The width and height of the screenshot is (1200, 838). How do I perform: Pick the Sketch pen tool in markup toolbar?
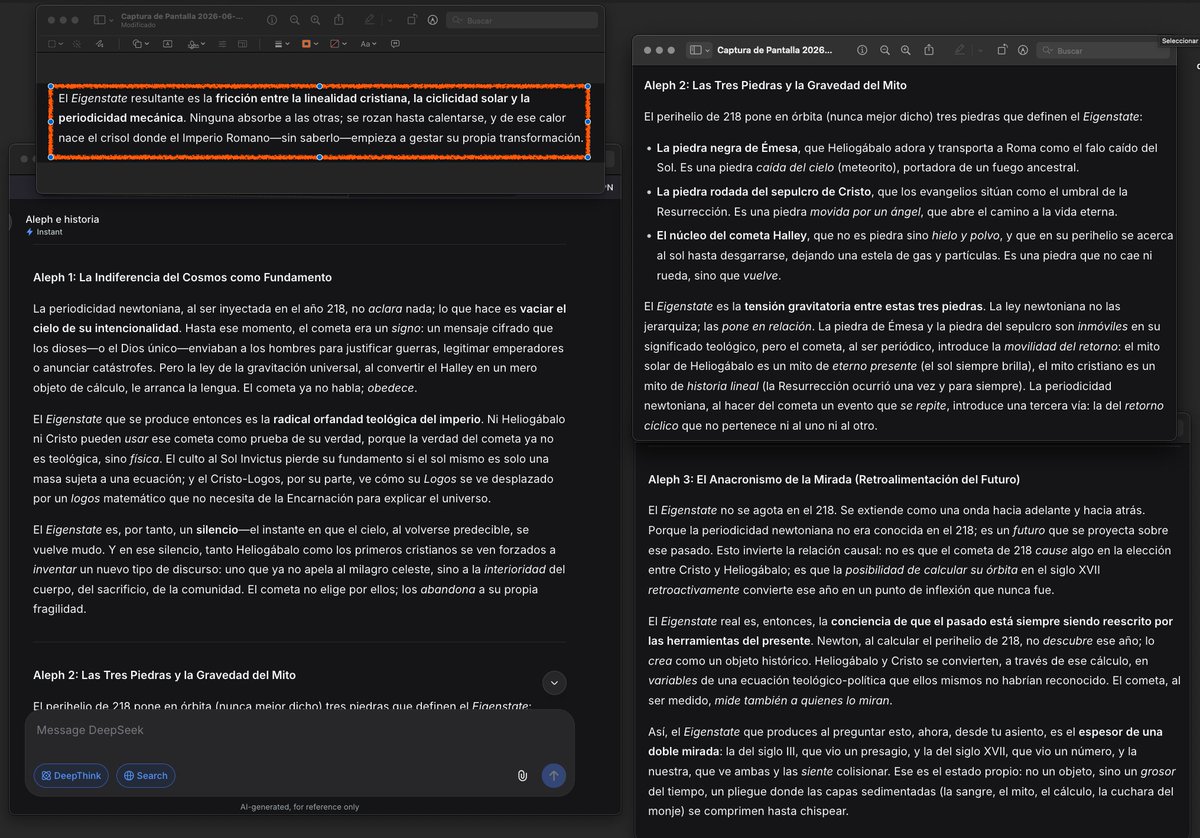coord(100,44)
